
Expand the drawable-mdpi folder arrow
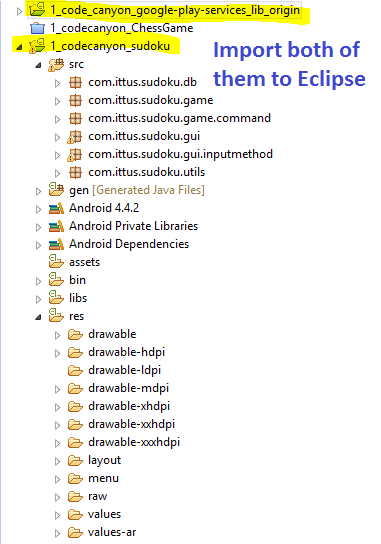click(x=58, y=389)
